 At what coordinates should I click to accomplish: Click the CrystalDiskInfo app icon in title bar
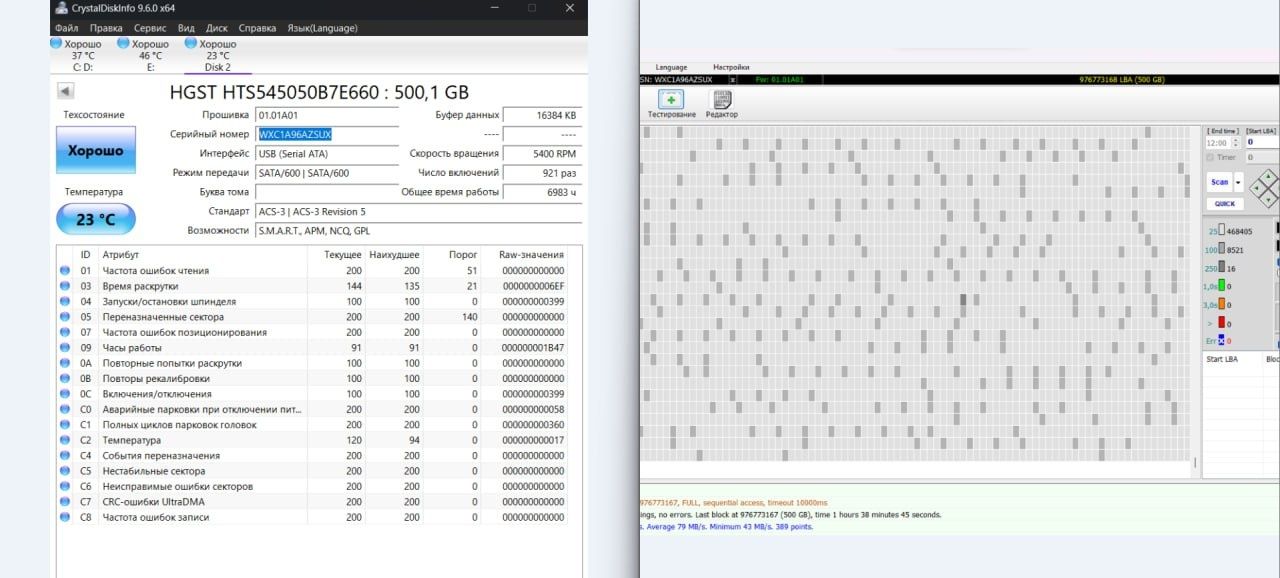(x=61, y=8)
